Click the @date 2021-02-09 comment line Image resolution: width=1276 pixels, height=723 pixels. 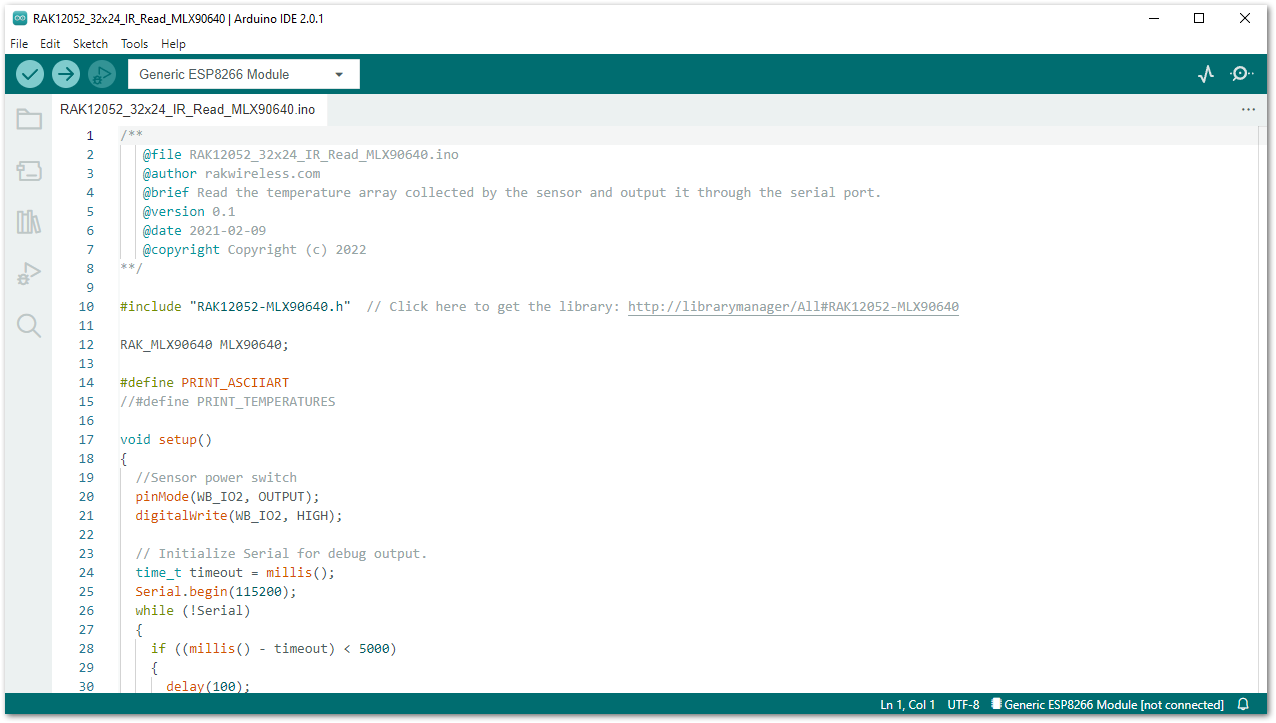tap(204, 231)
